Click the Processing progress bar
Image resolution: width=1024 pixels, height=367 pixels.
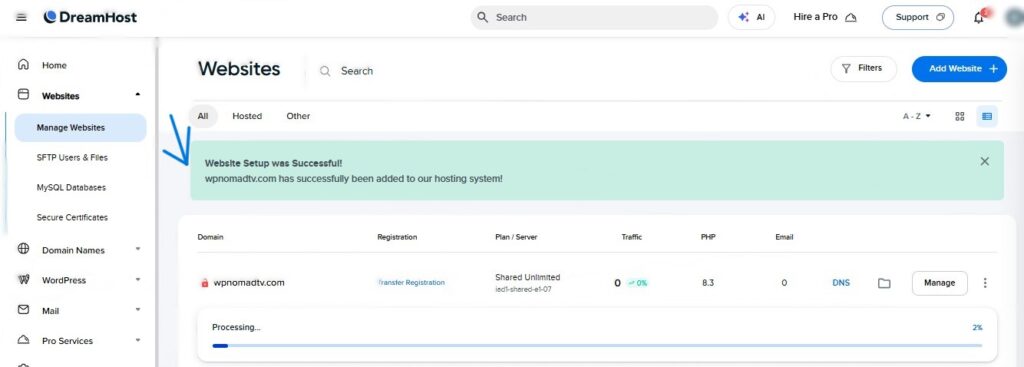(x=597, y=345)
